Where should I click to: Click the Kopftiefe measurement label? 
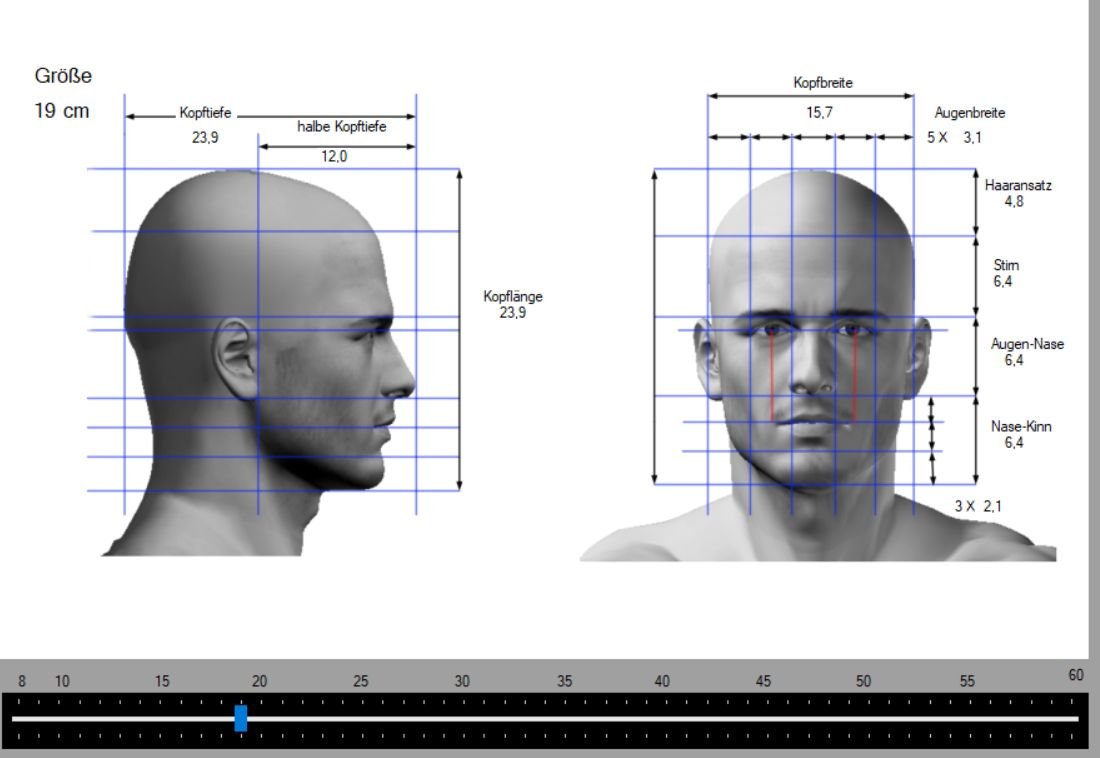(x=205, y=113)
